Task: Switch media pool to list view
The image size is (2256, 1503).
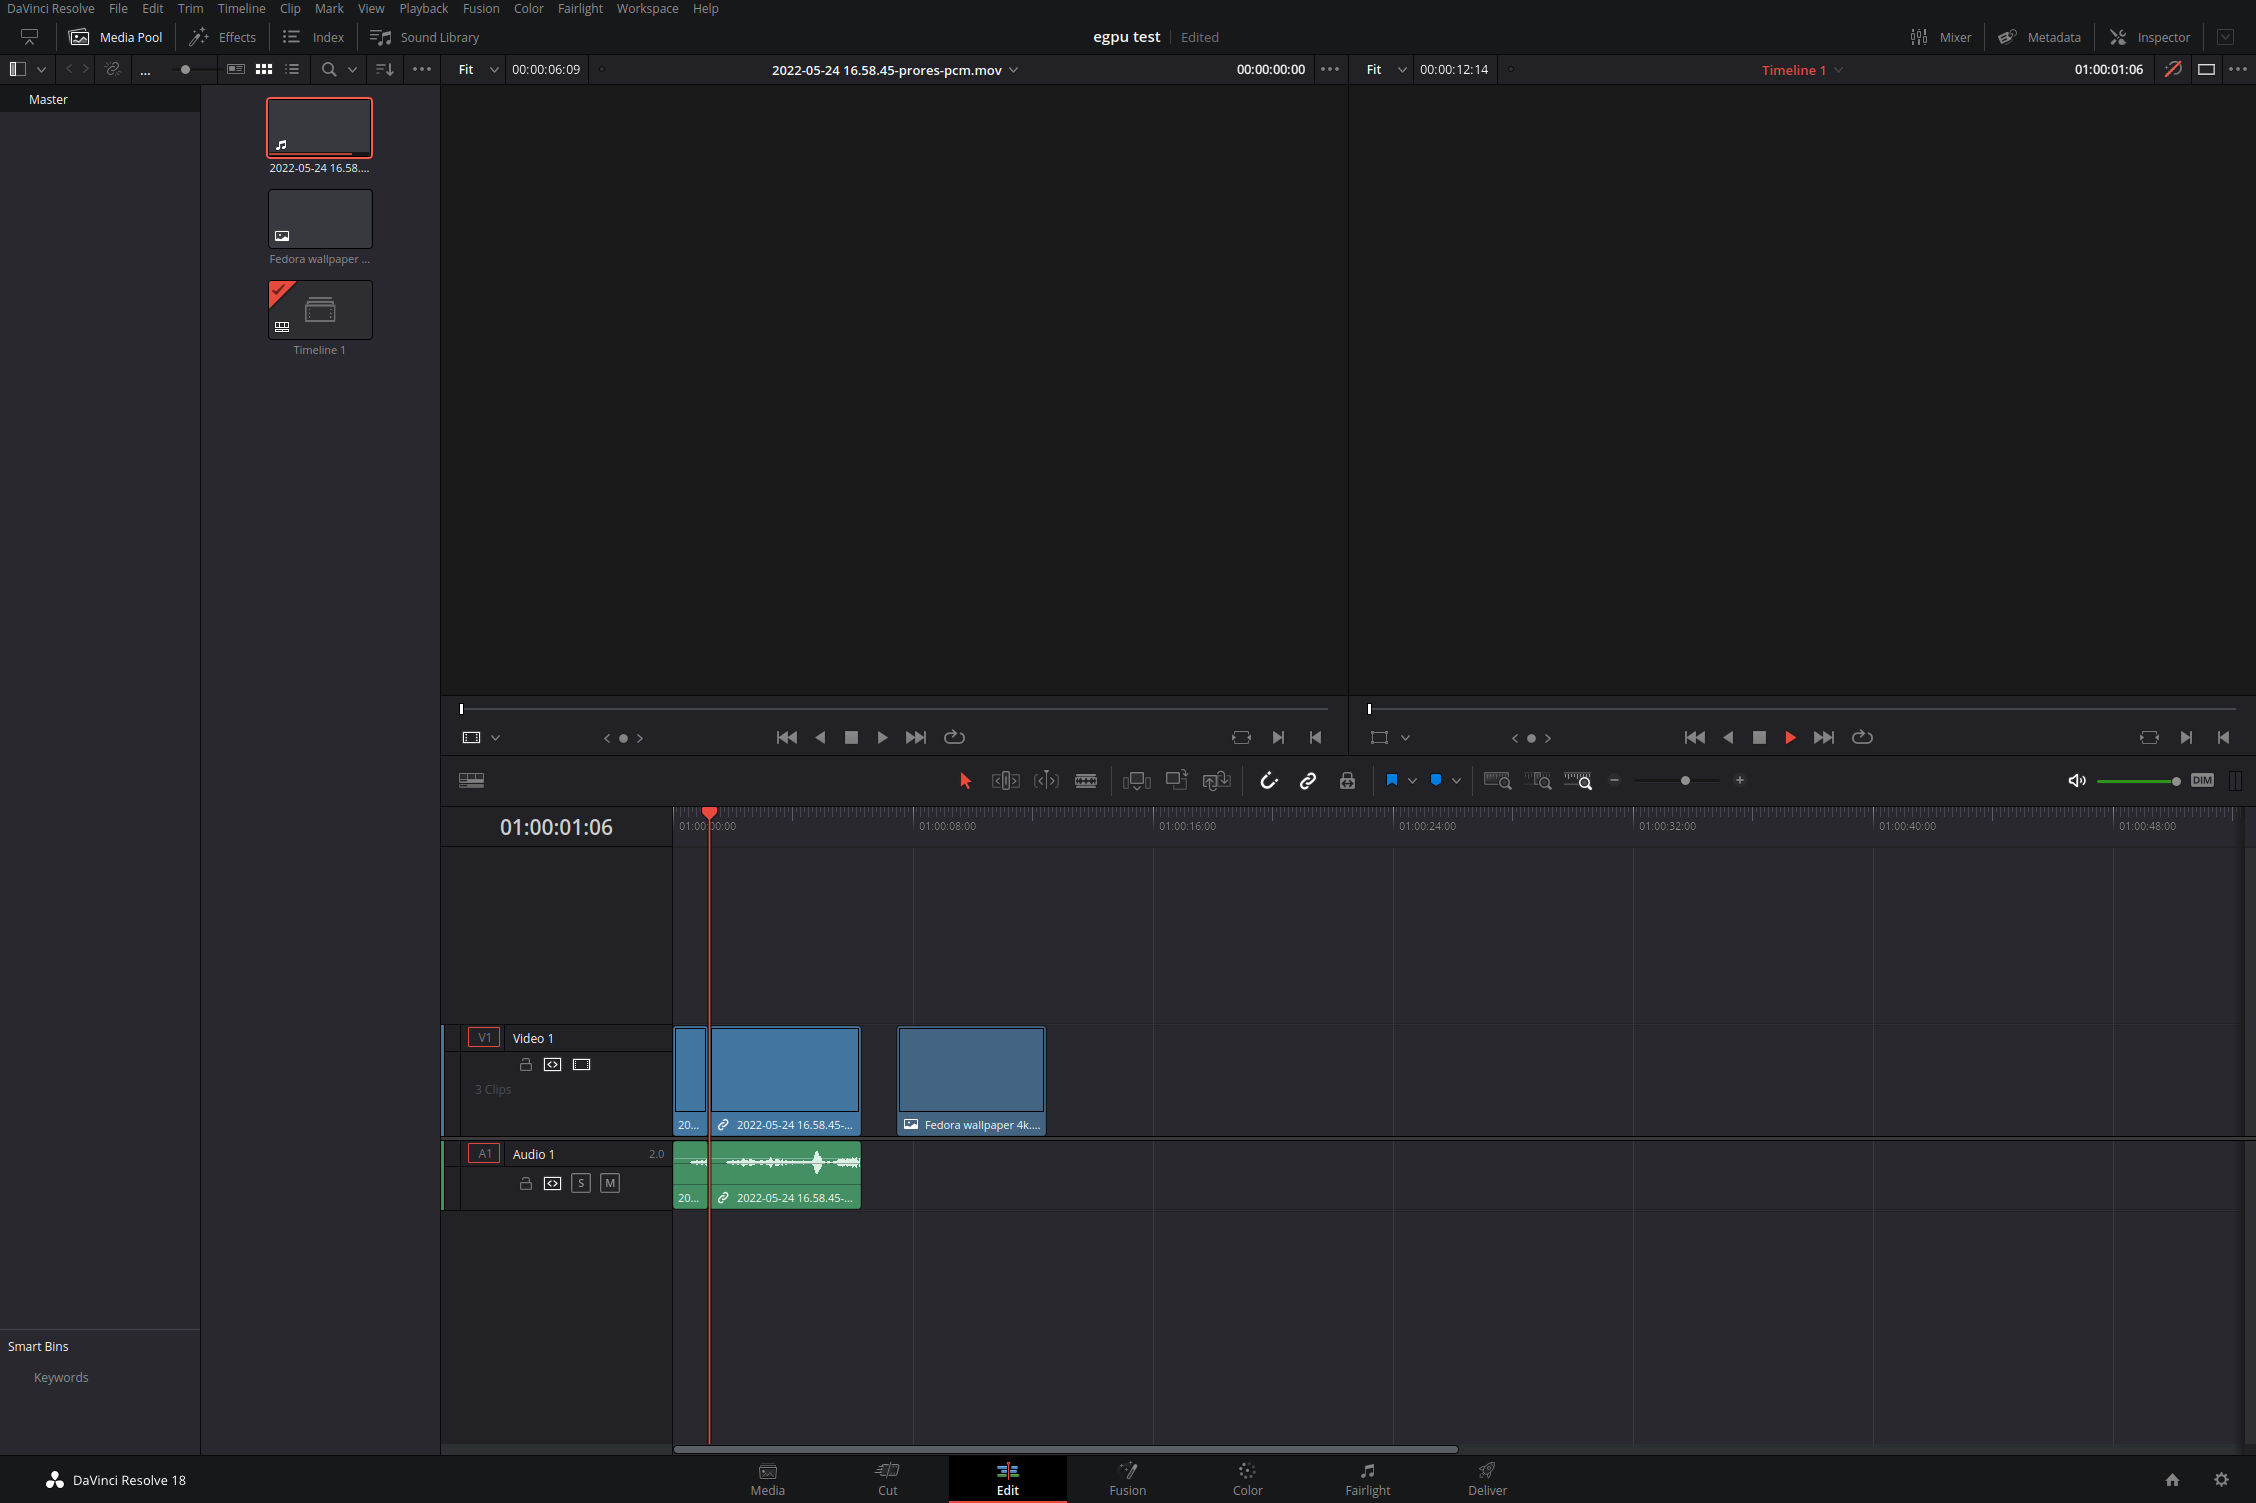Action: (292, 69)
